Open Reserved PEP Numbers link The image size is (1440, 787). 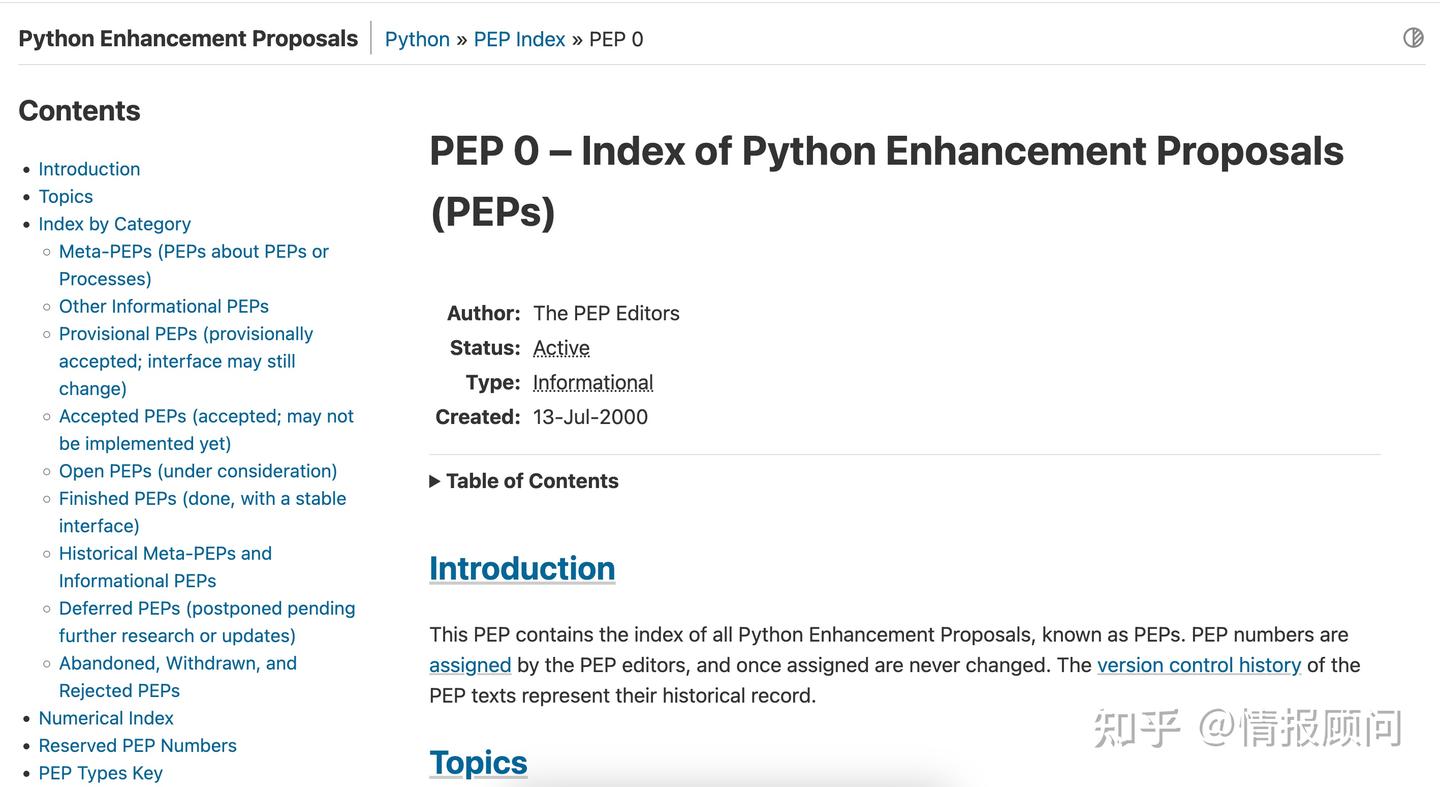pos(137,745)
